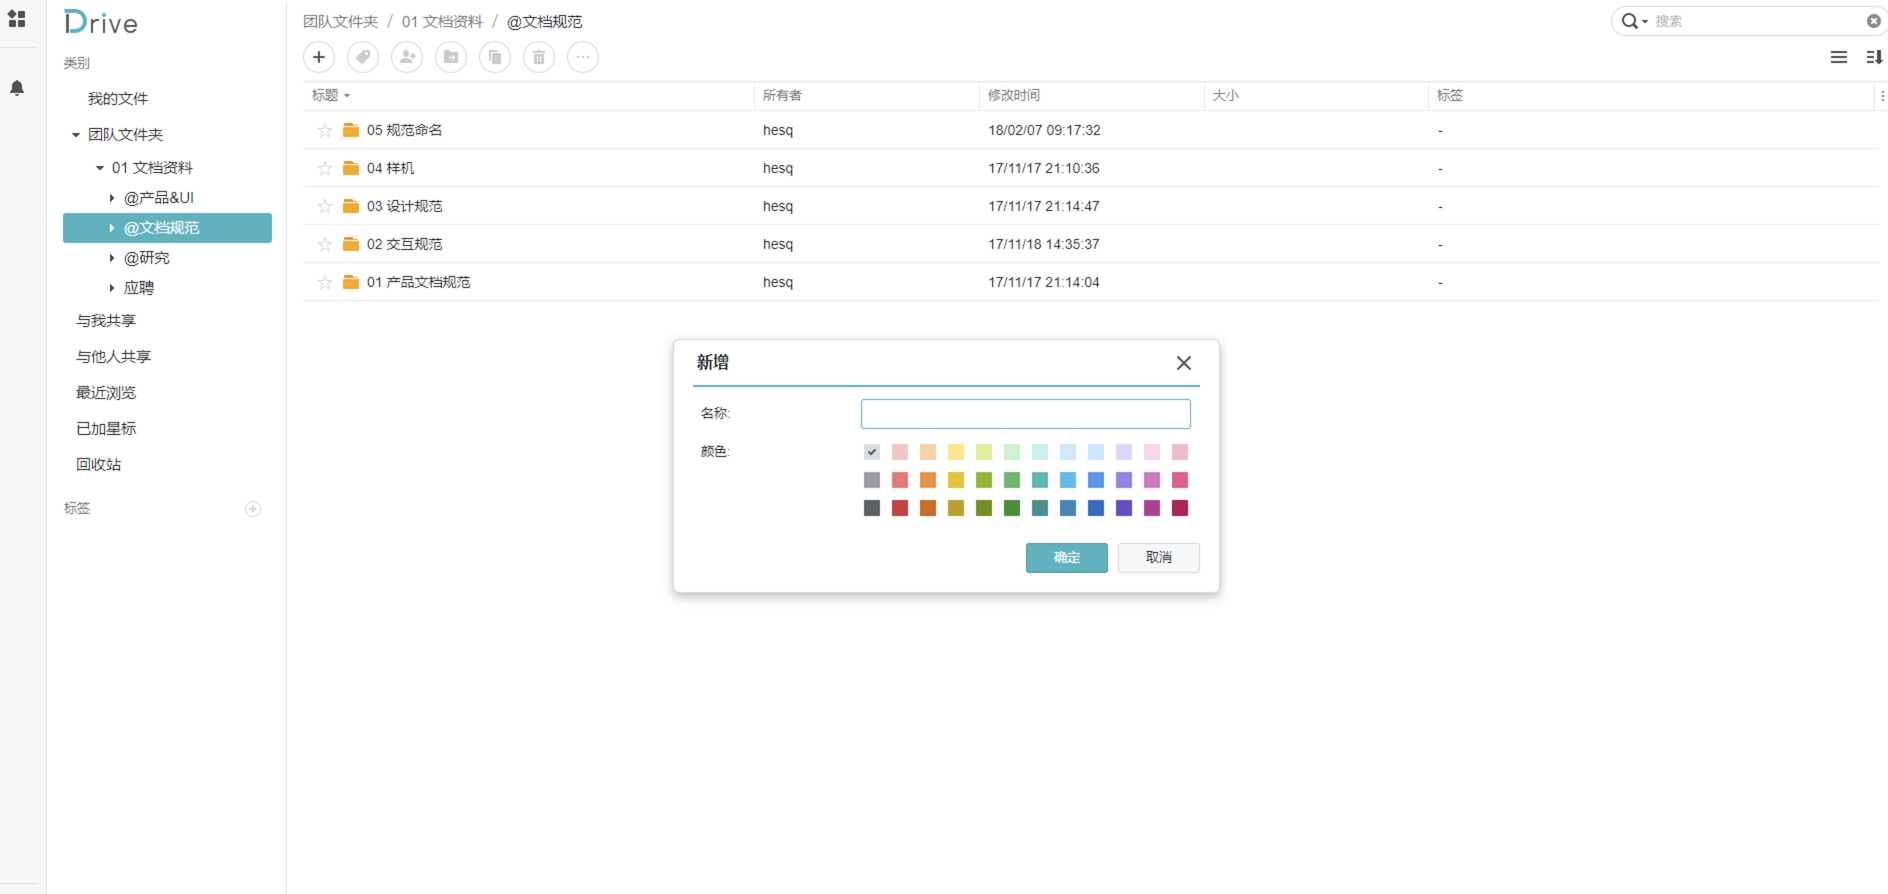
Task: Star the 03 设计规范 folder
Action: [x=325, y=206]
